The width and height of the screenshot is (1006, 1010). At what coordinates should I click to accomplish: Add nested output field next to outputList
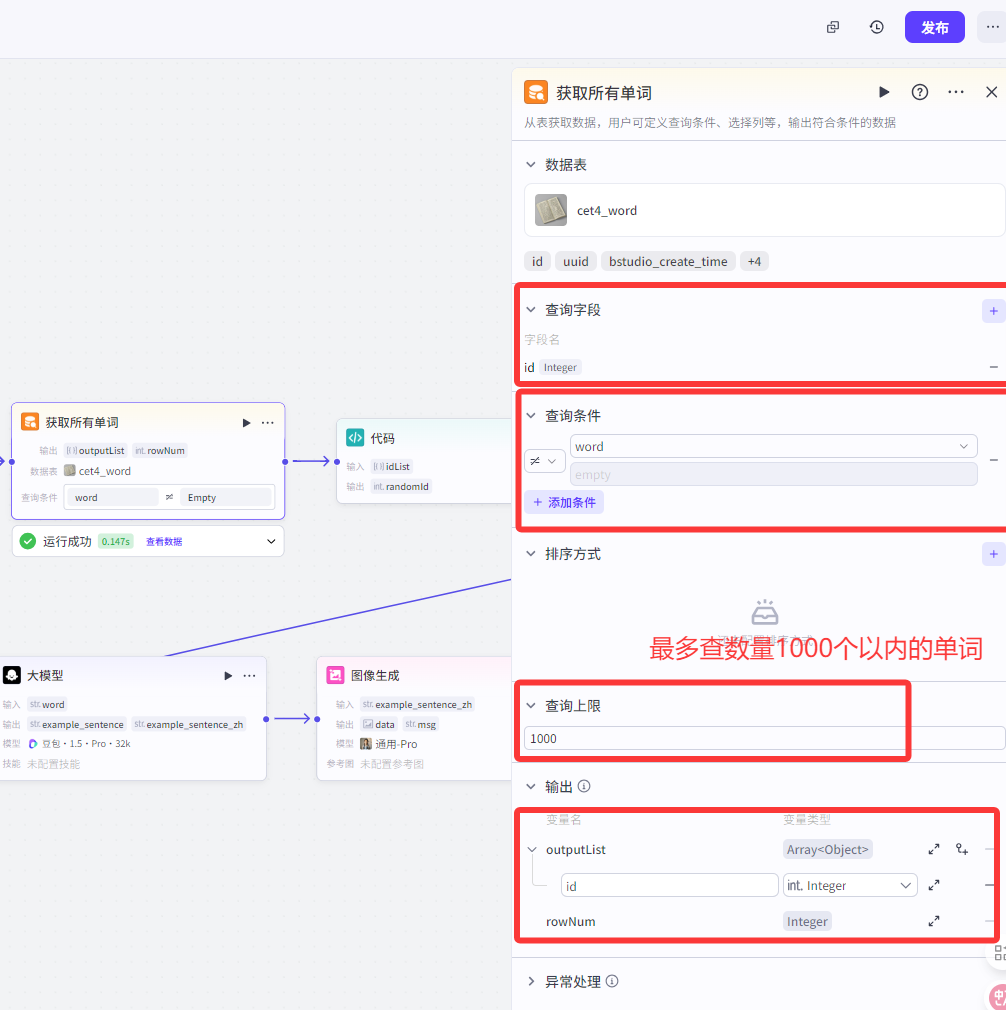pyautogui.click(x=961, y=849)
